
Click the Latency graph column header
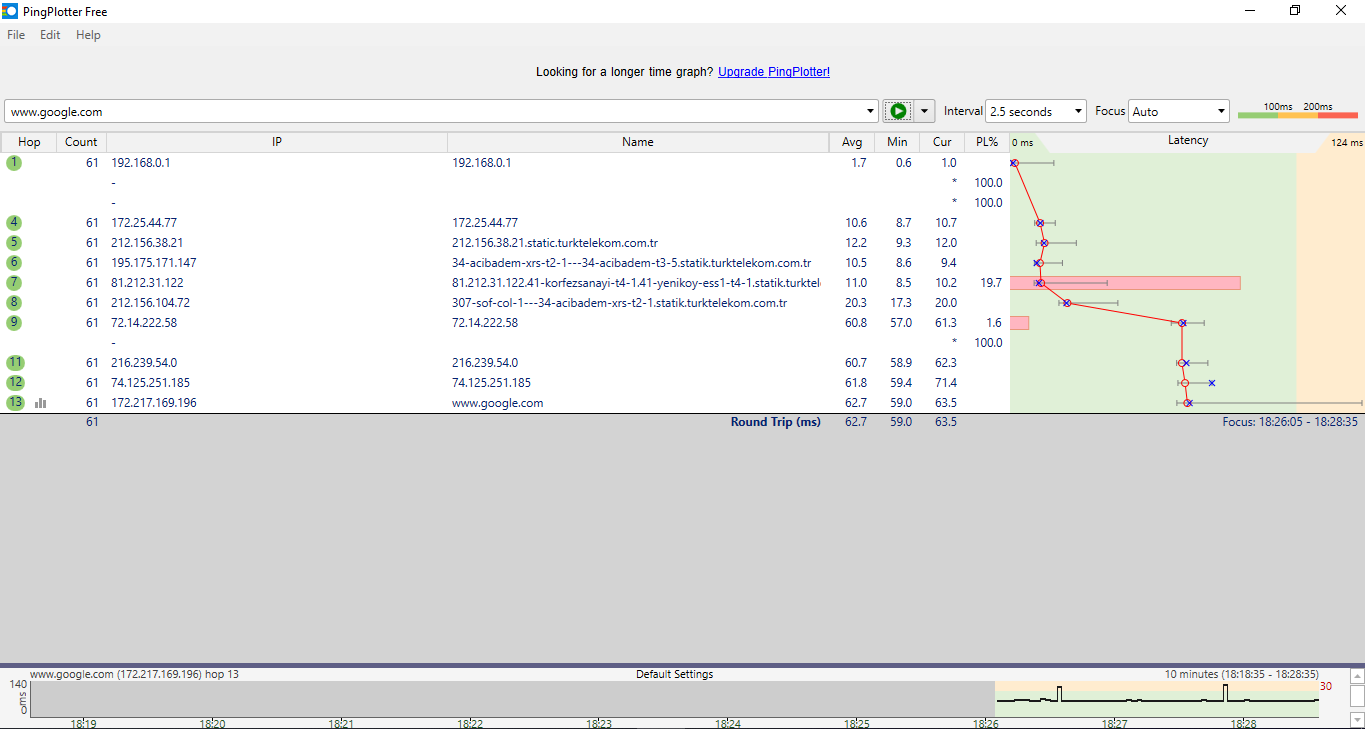coord(1187,141)
